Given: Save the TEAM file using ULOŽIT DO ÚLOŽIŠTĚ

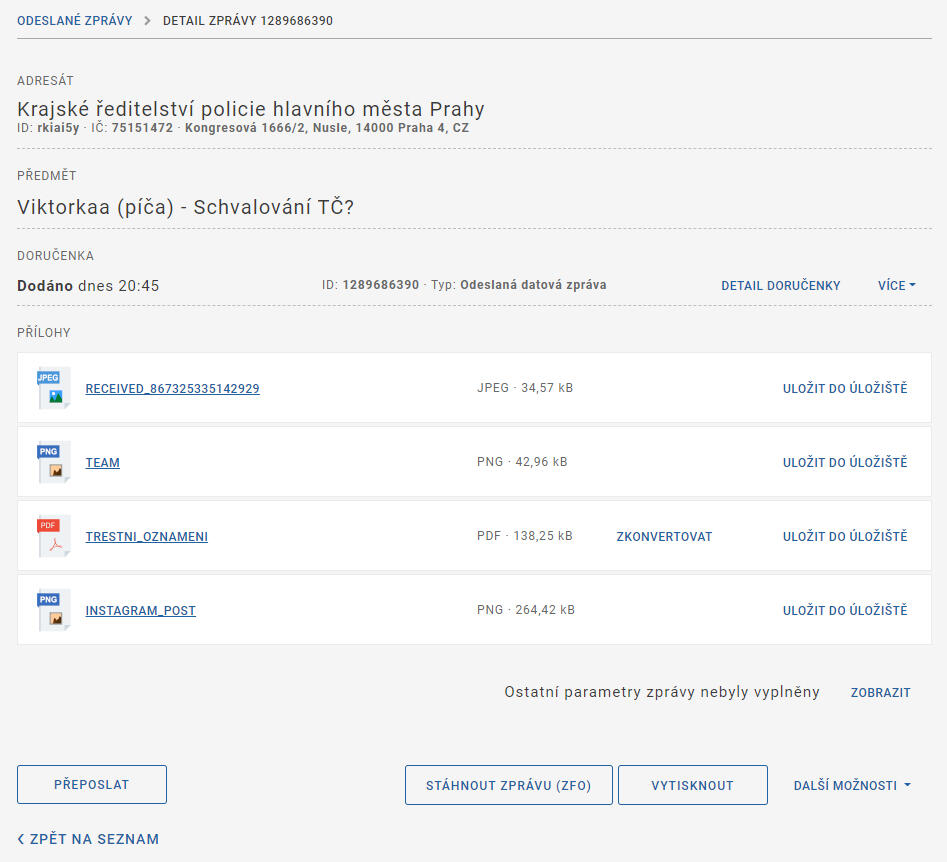Looking at the screenshot, I should (x=845, y=463).
